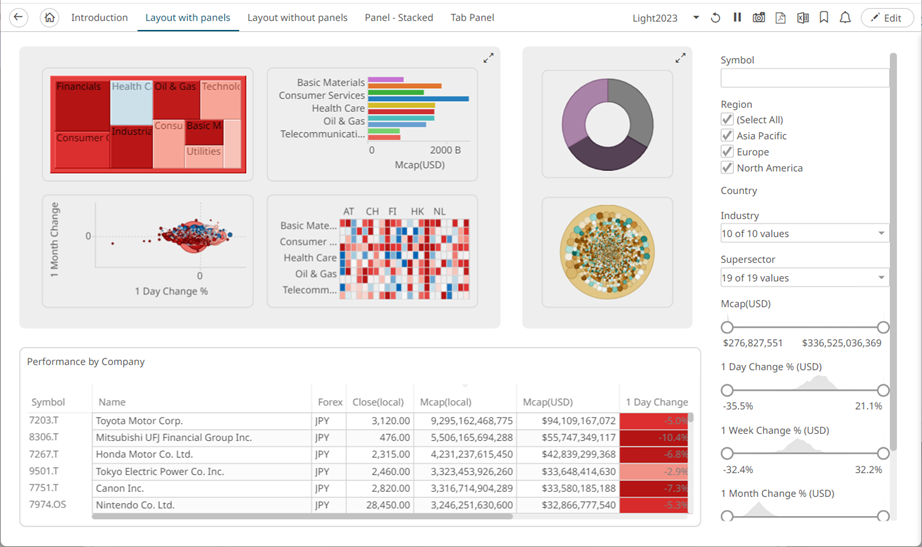Uncheck the Asia Pacific region
This screenshot has width=922, height=547.
click(727, 136)
